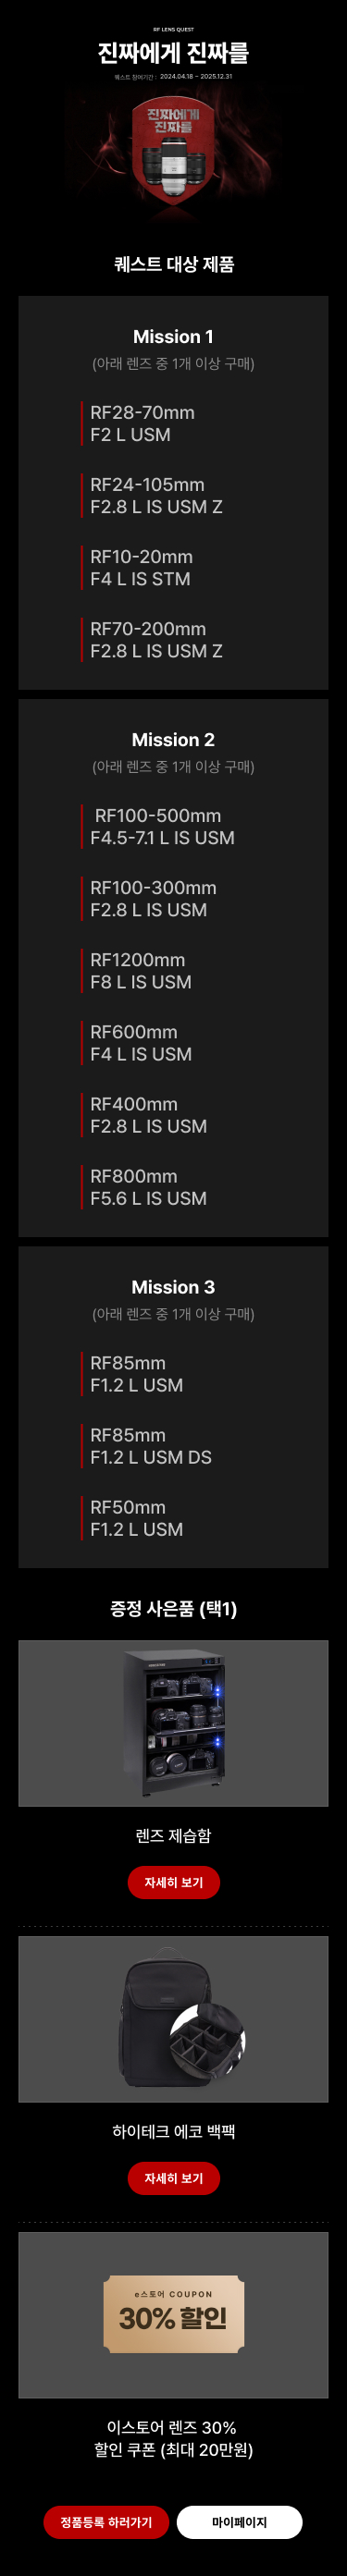Select RF85mm F1.2 L USM DS
347x2576 pixels.
(151, 1445)
